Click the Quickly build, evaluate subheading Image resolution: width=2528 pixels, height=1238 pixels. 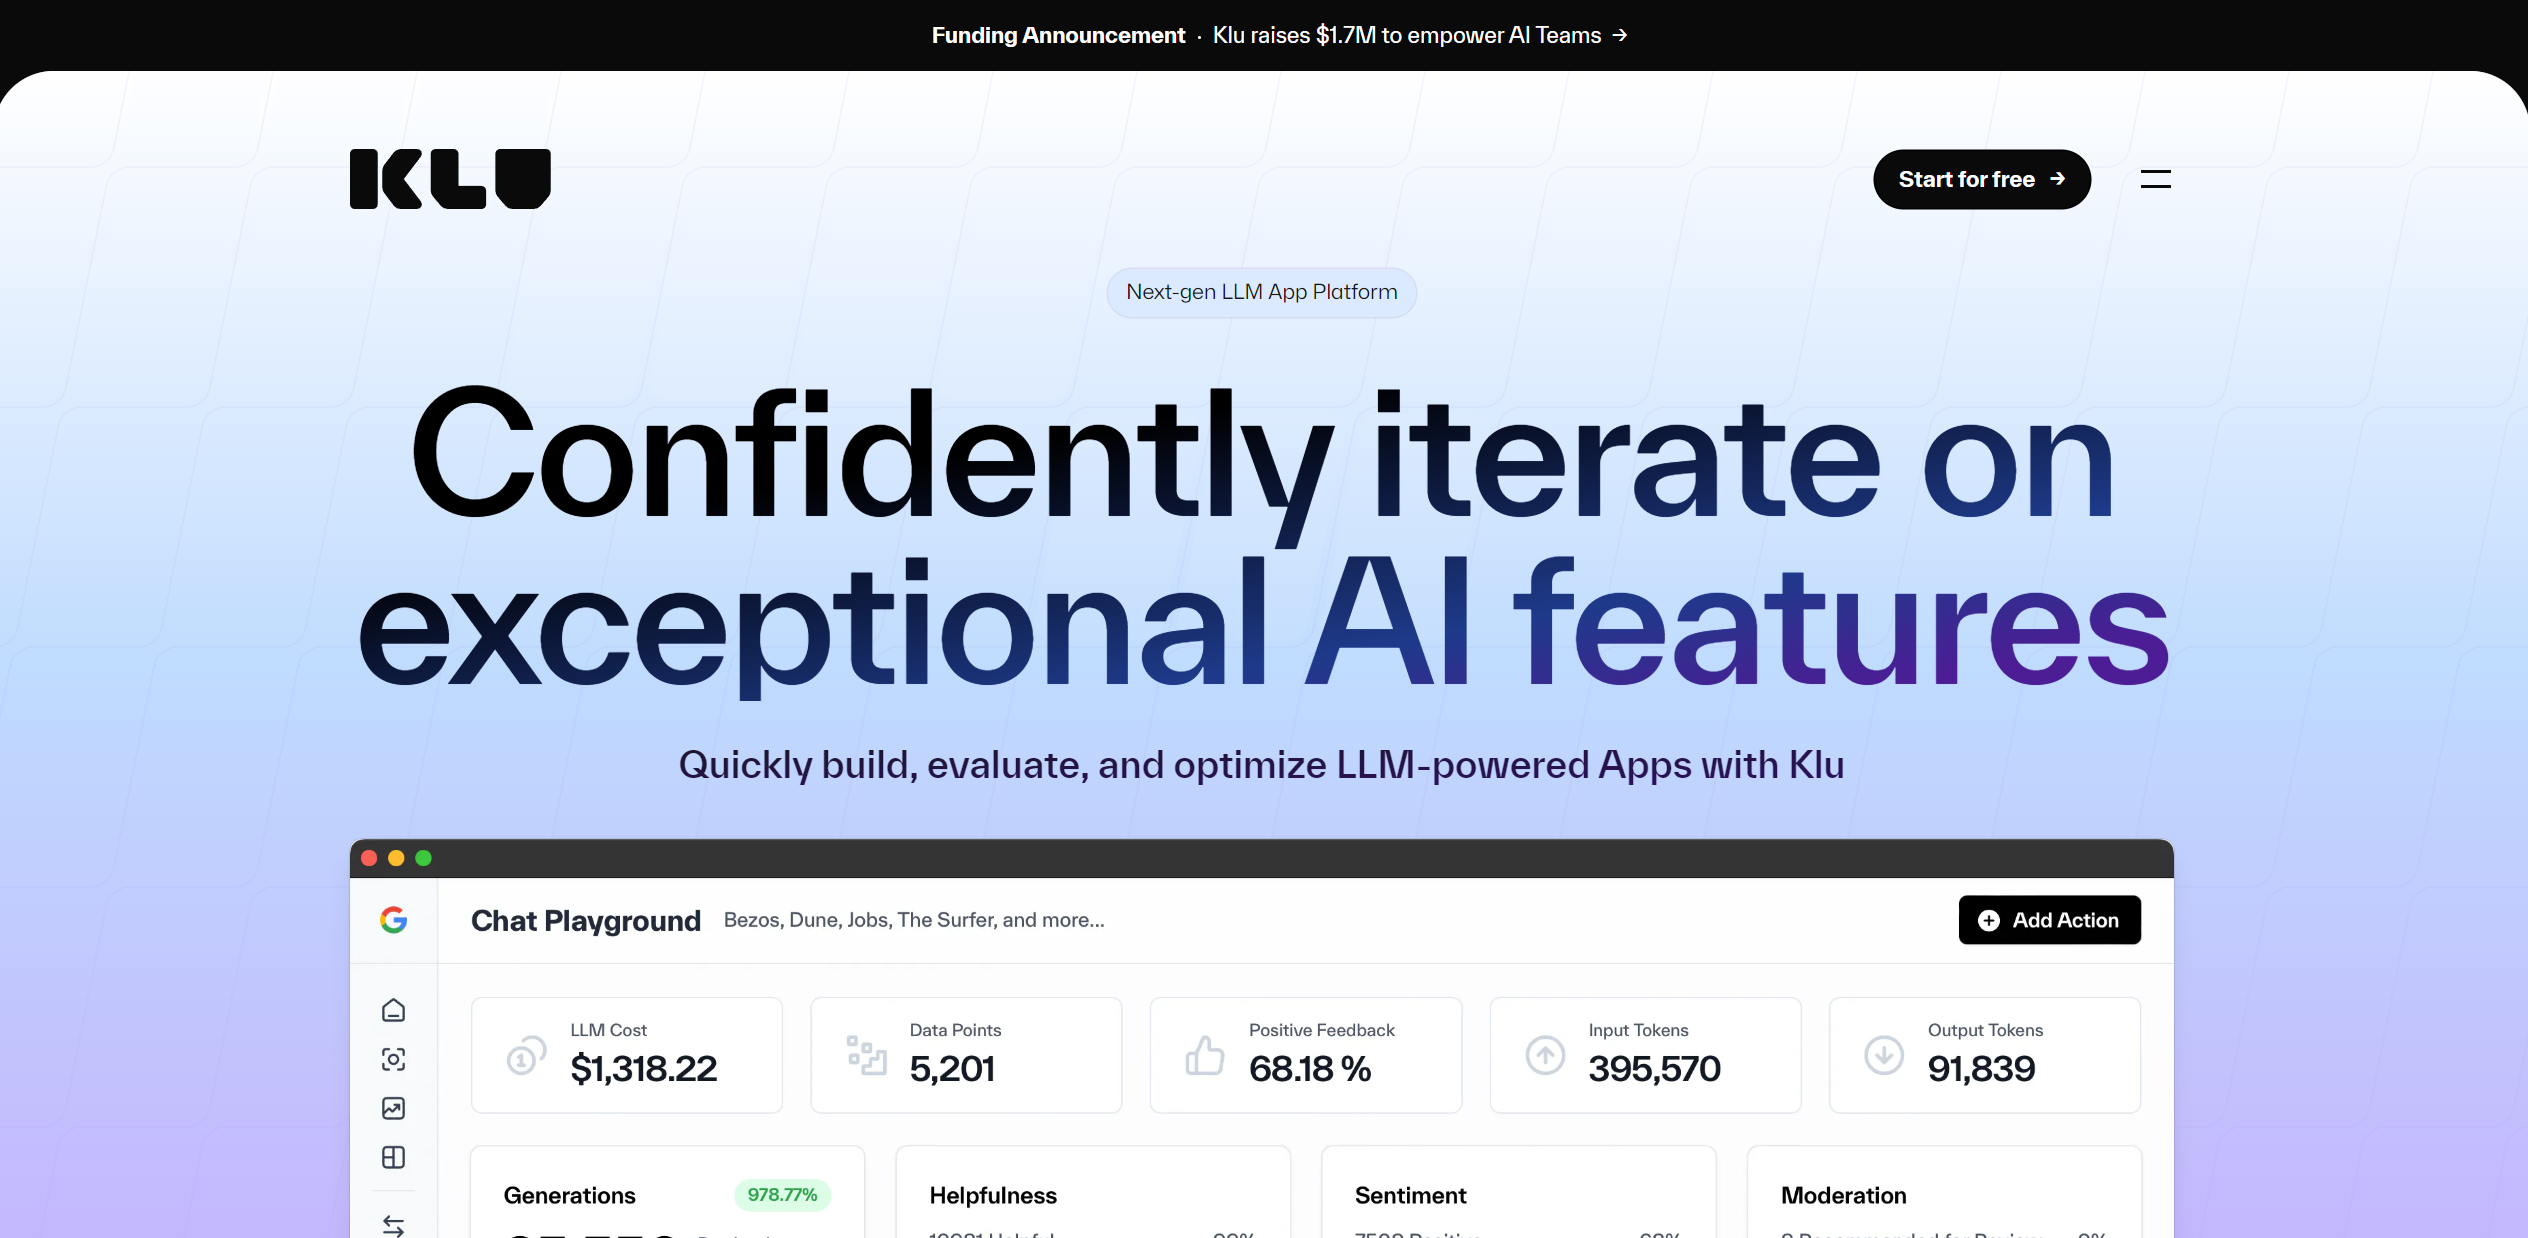[1261, 765]
